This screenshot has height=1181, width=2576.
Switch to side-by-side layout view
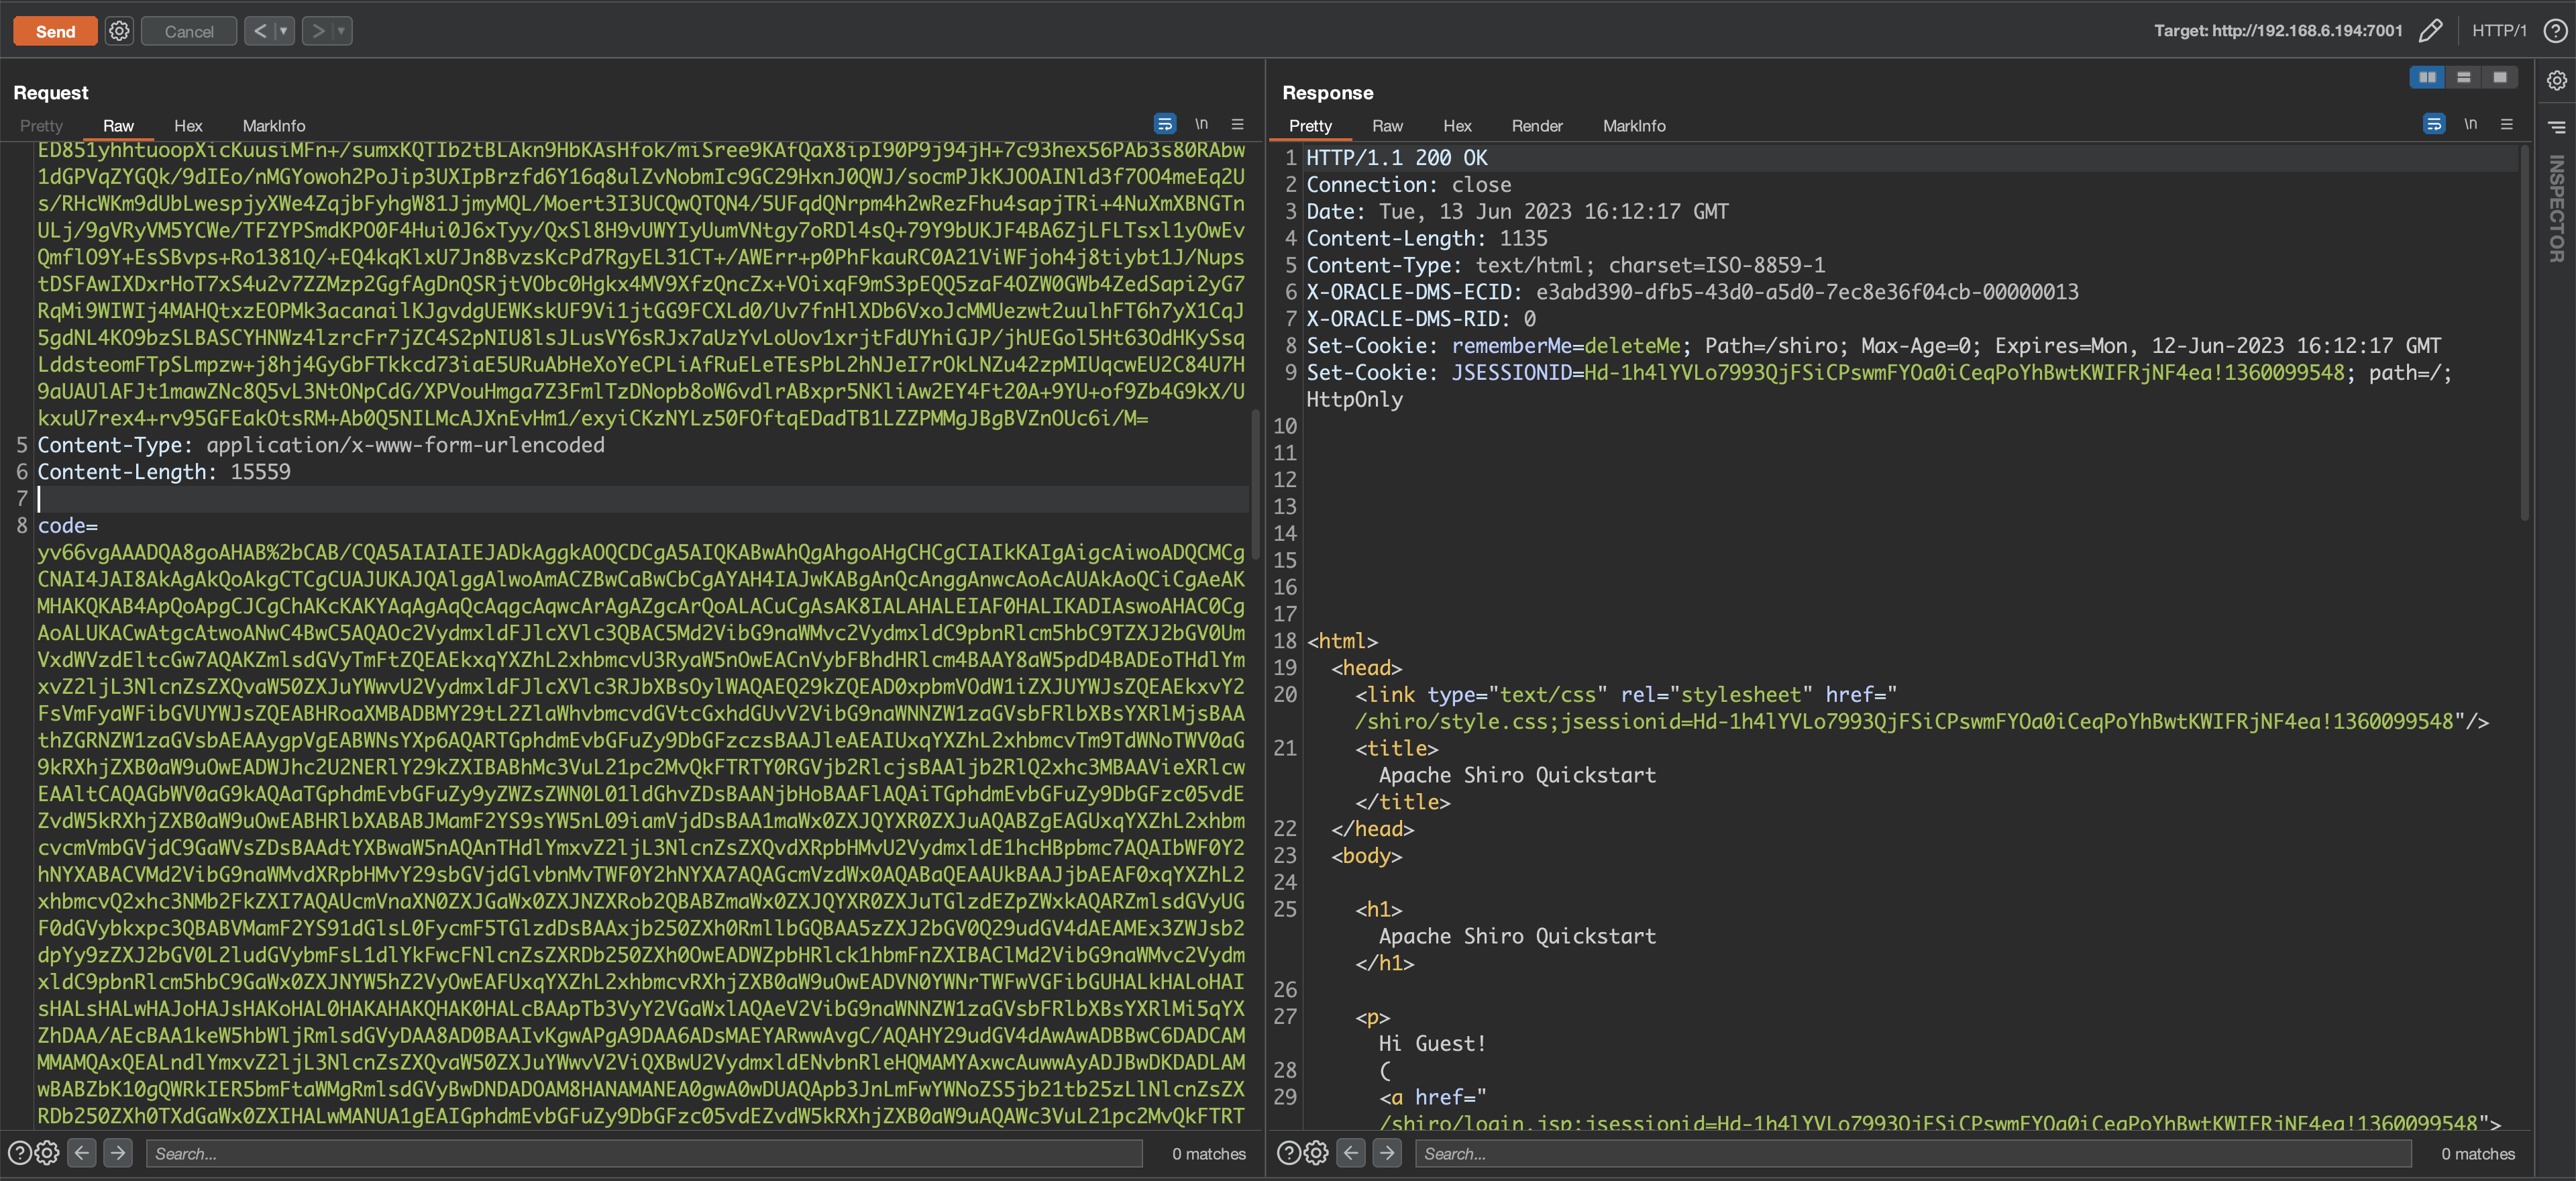click(2427, 78)
